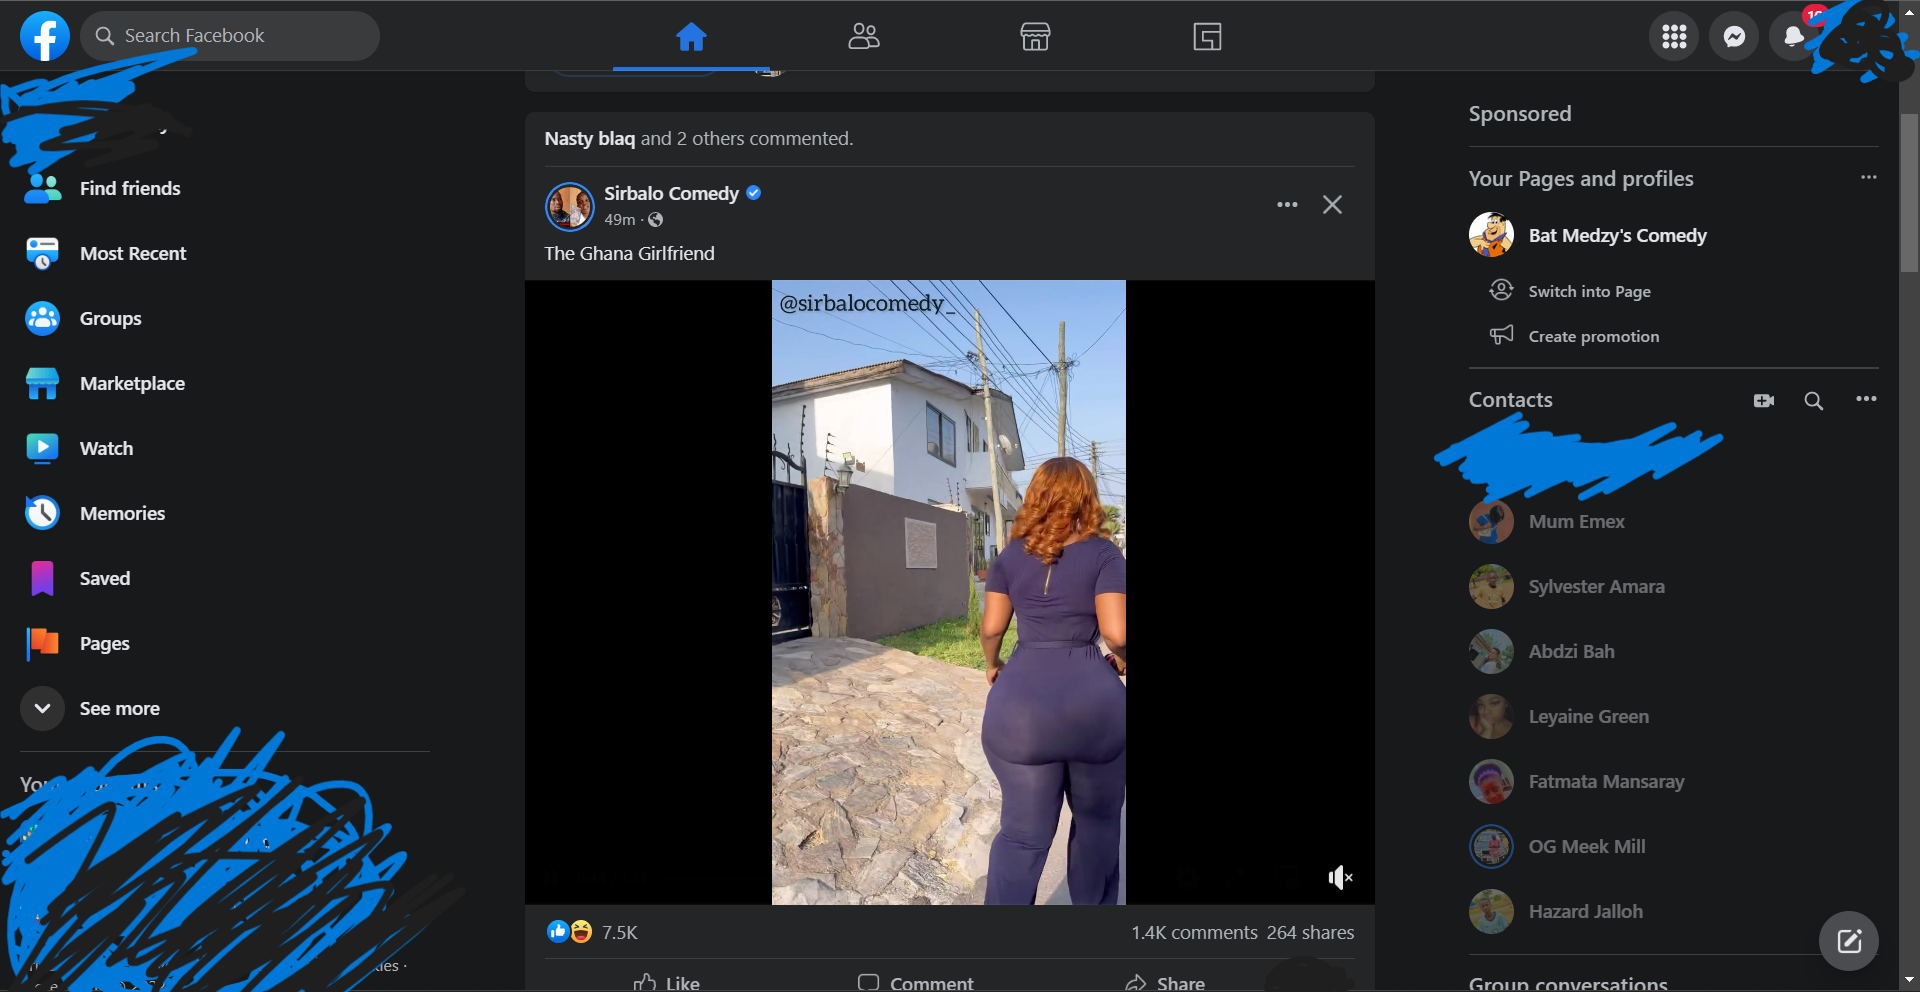Compose a new message with the pencil icon
The image size is (1920, 992).
[x=1848, y=940]
